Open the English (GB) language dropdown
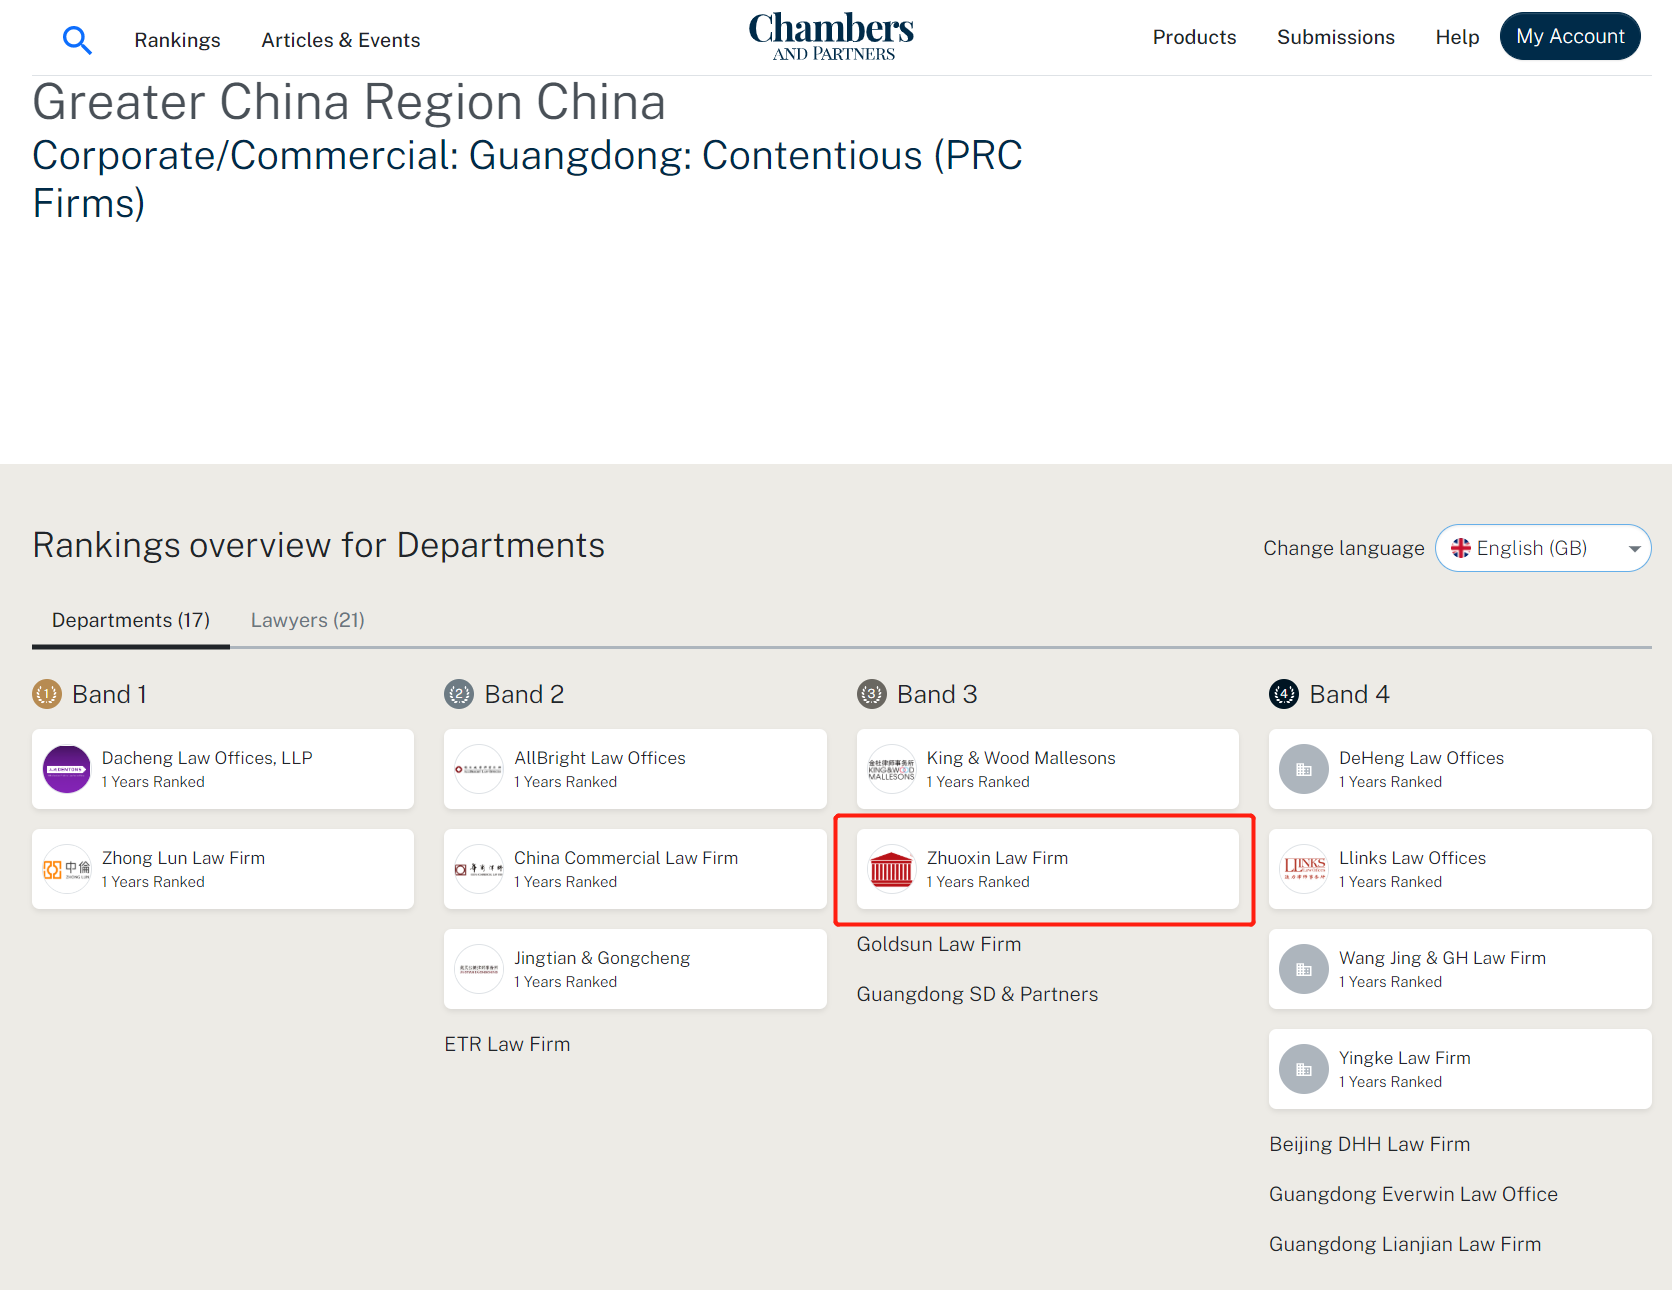The image size is (1672, 1290). coord(1543,548)
